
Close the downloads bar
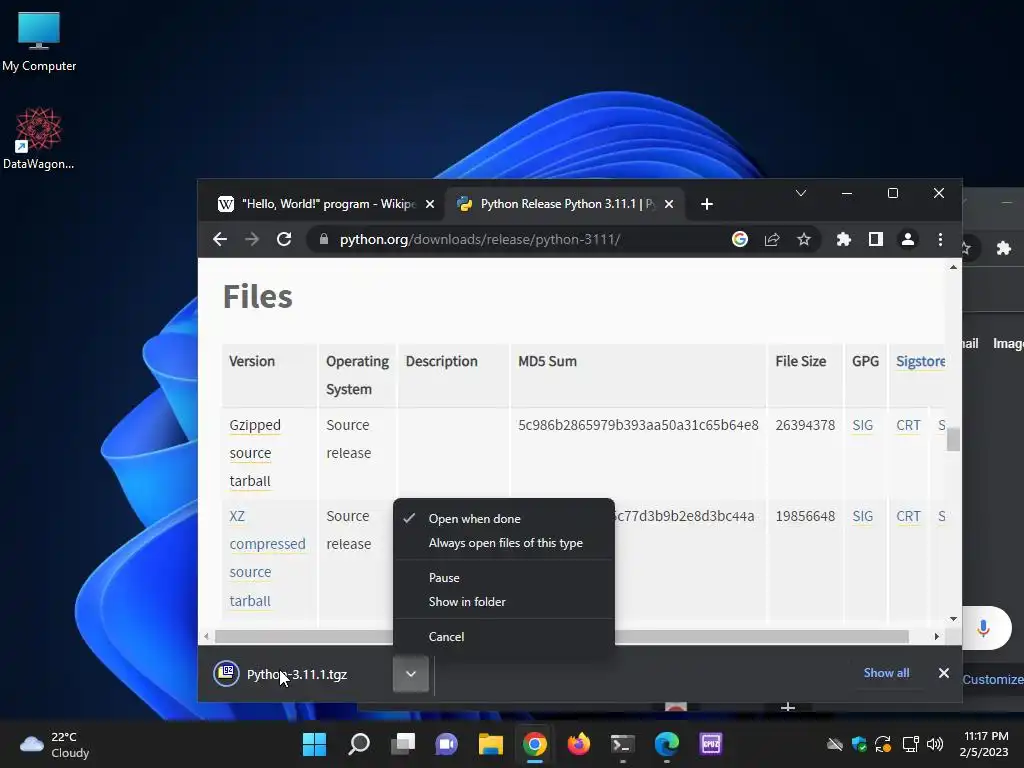click(x=944, y=673)
